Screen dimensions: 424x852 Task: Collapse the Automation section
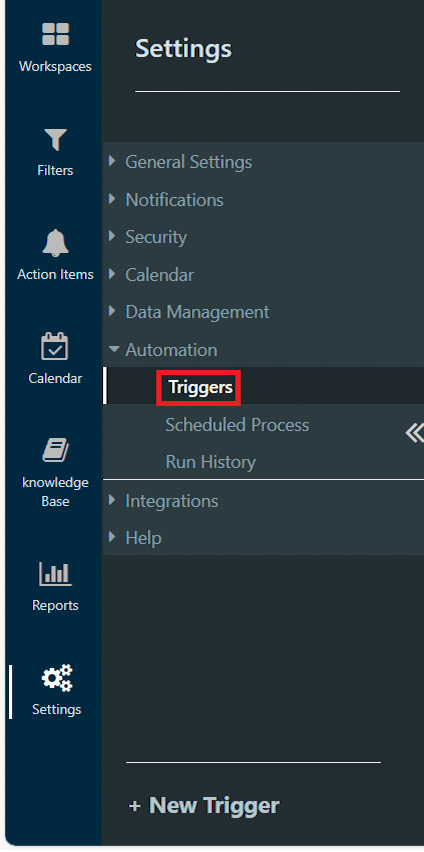(x=264, y=349)
